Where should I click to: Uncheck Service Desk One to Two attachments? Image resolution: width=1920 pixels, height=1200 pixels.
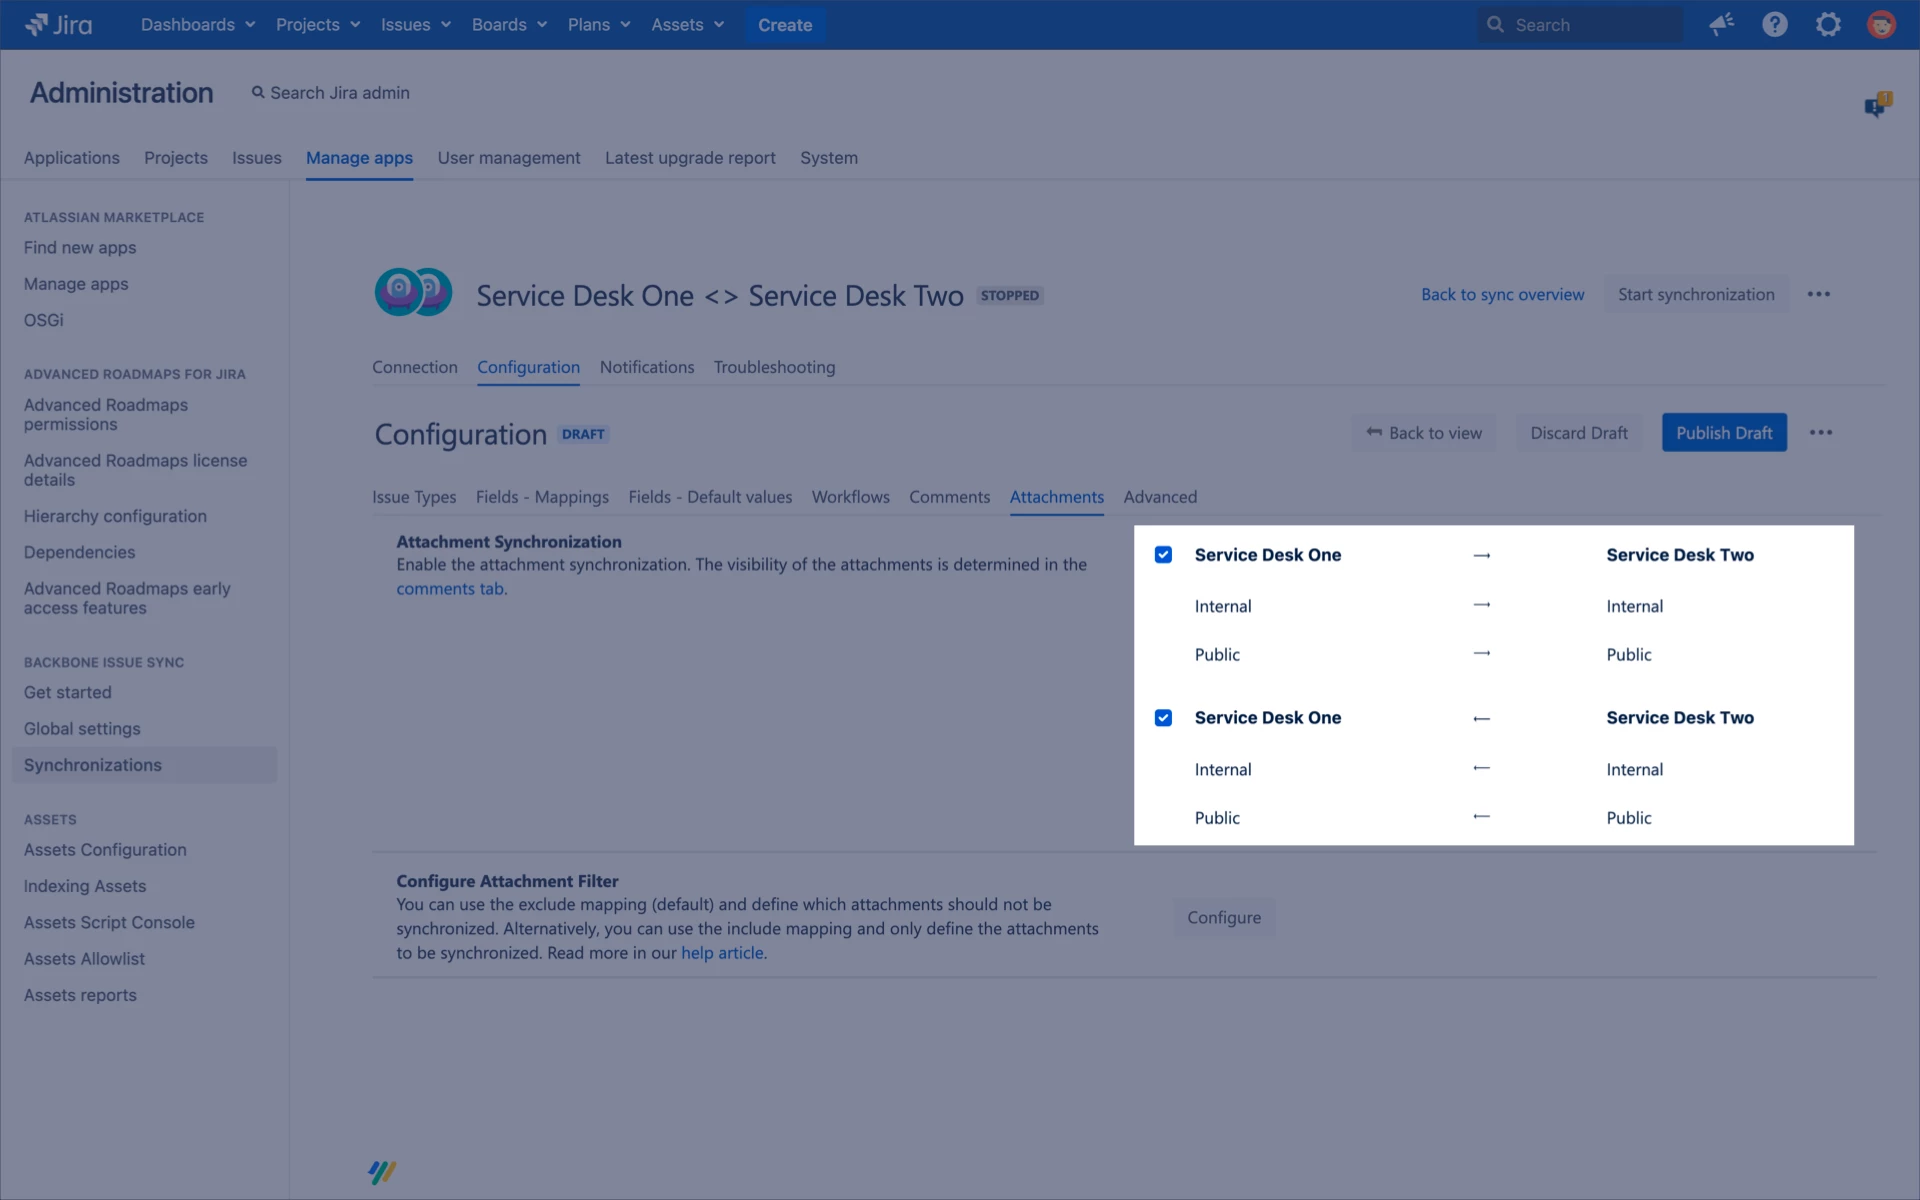1163,555
